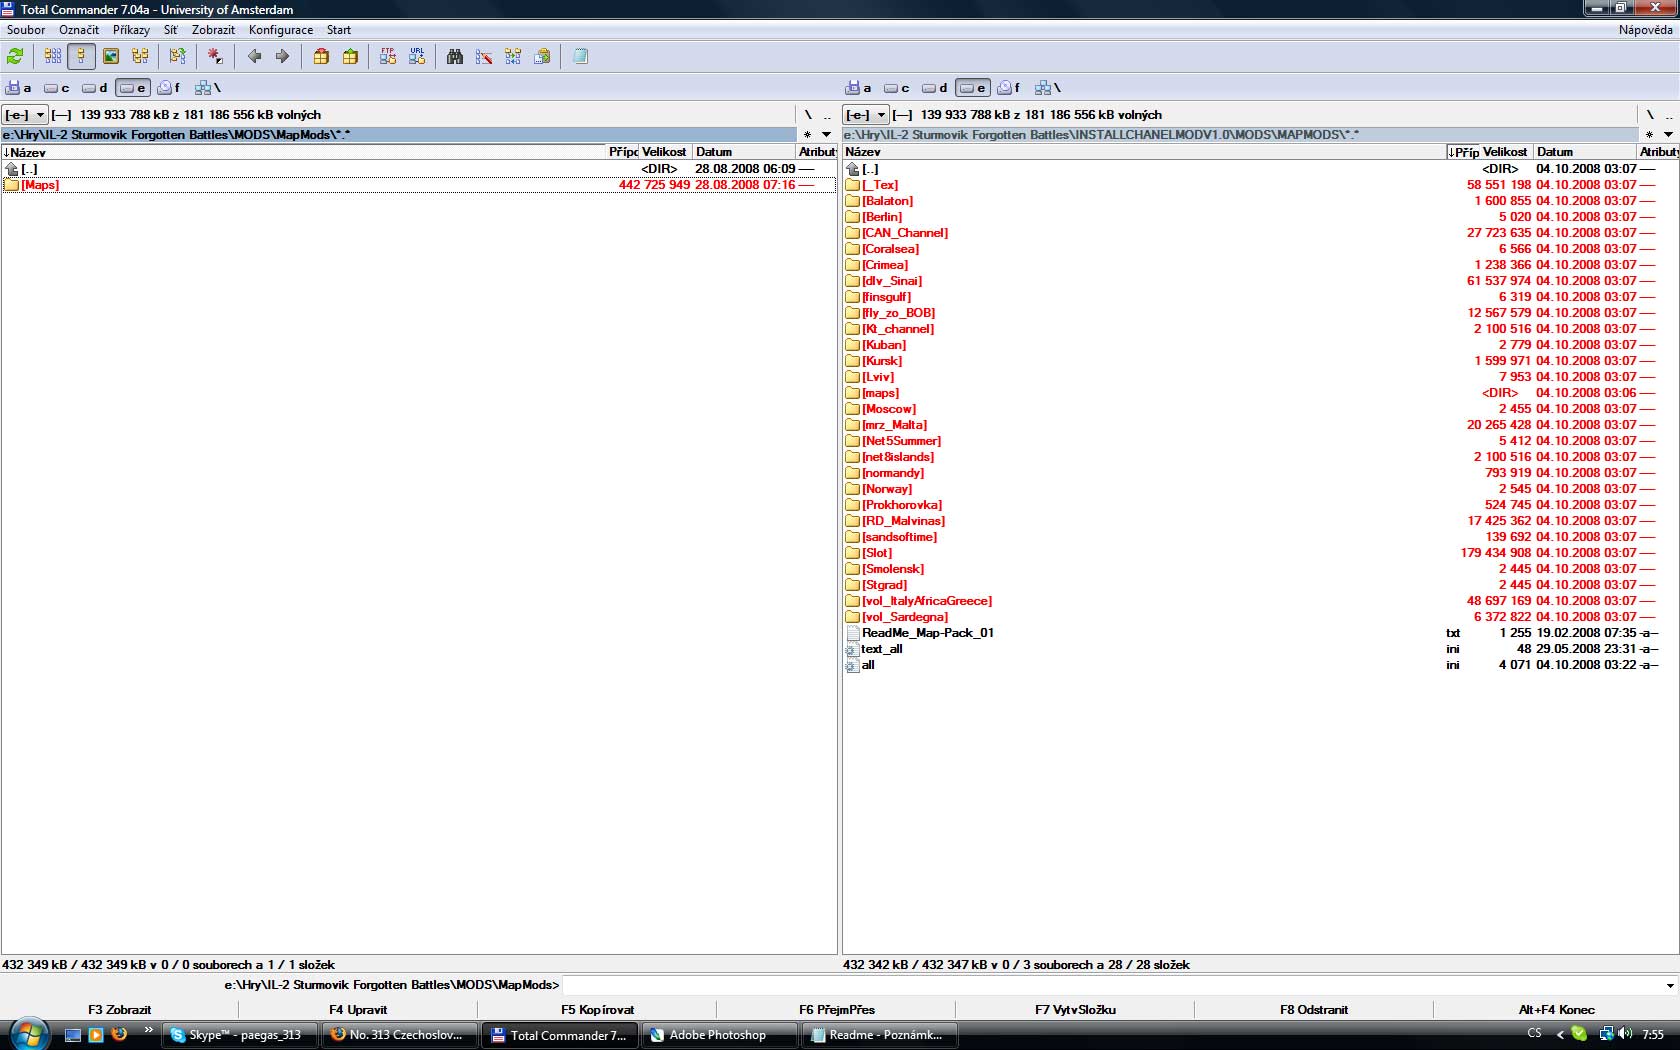Switch to Readme - Poznámk taskbar window
Image resolution: width=1680 pixels, height=1050 pixels.
(x=879, y=1035)
